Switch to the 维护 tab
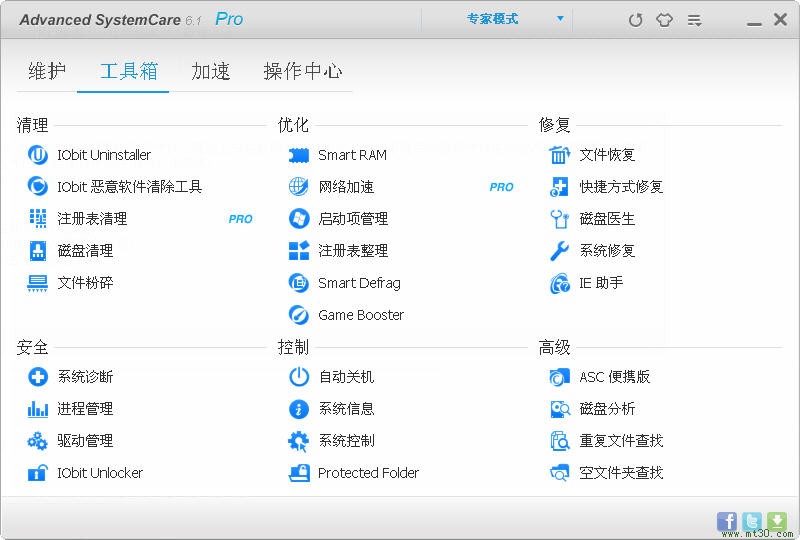The height and width of the screenshot is (540, 800). pyautogui.click(x=46, y=71)
